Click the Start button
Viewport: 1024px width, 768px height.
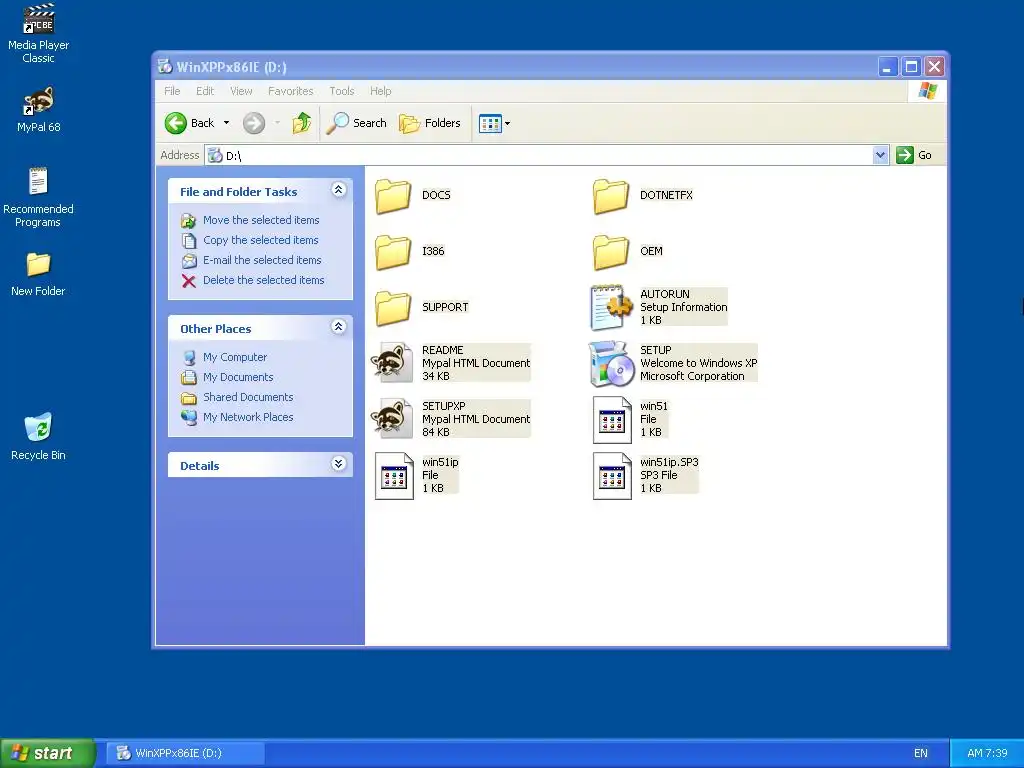tap(47, 753)
